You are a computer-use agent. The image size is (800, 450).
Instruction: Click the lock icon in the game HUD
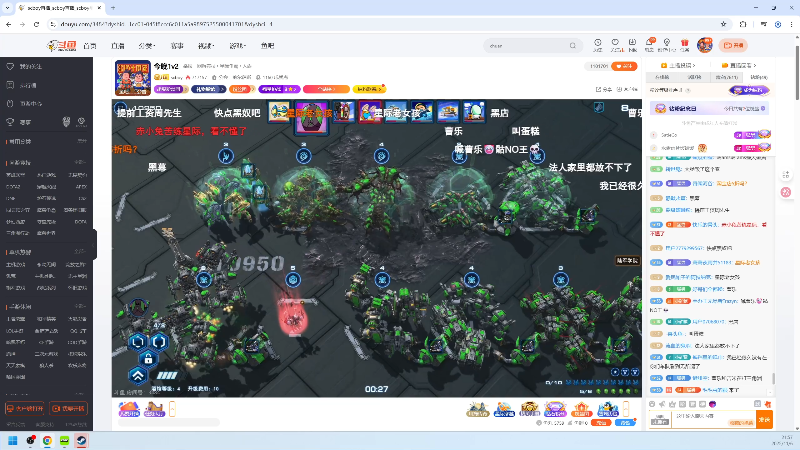point(148,359)
